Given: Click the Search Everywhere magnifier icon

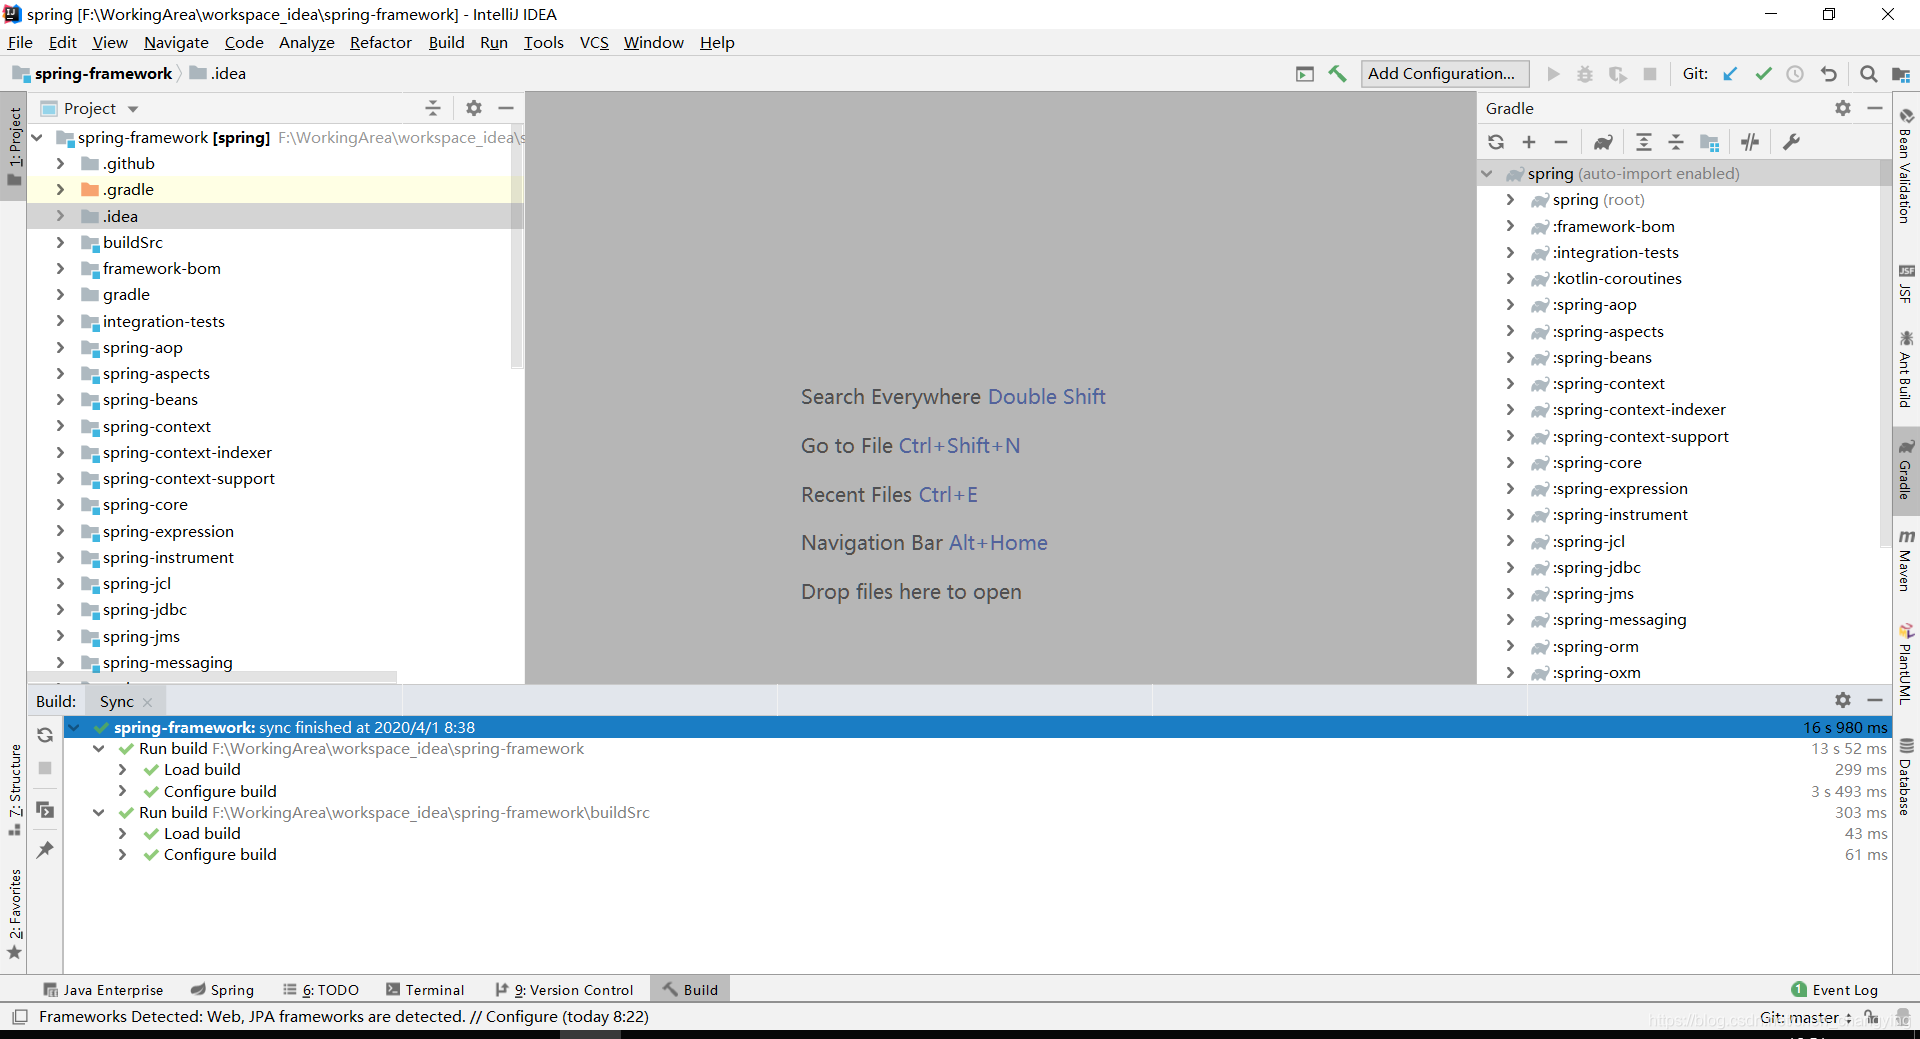Looking at the screenshot, I should pos(1868,74).
